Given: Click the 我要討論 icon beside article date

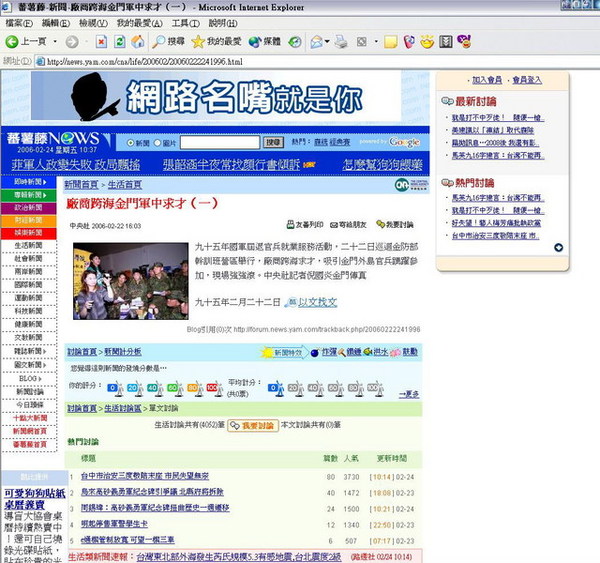Looking at the screenshot, I should pyautogui.click(x=395, y=224).
